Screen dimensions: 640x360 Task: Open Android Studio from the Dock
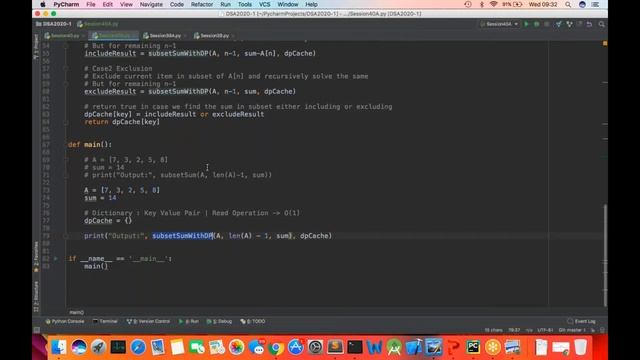(x=394, y=347)
